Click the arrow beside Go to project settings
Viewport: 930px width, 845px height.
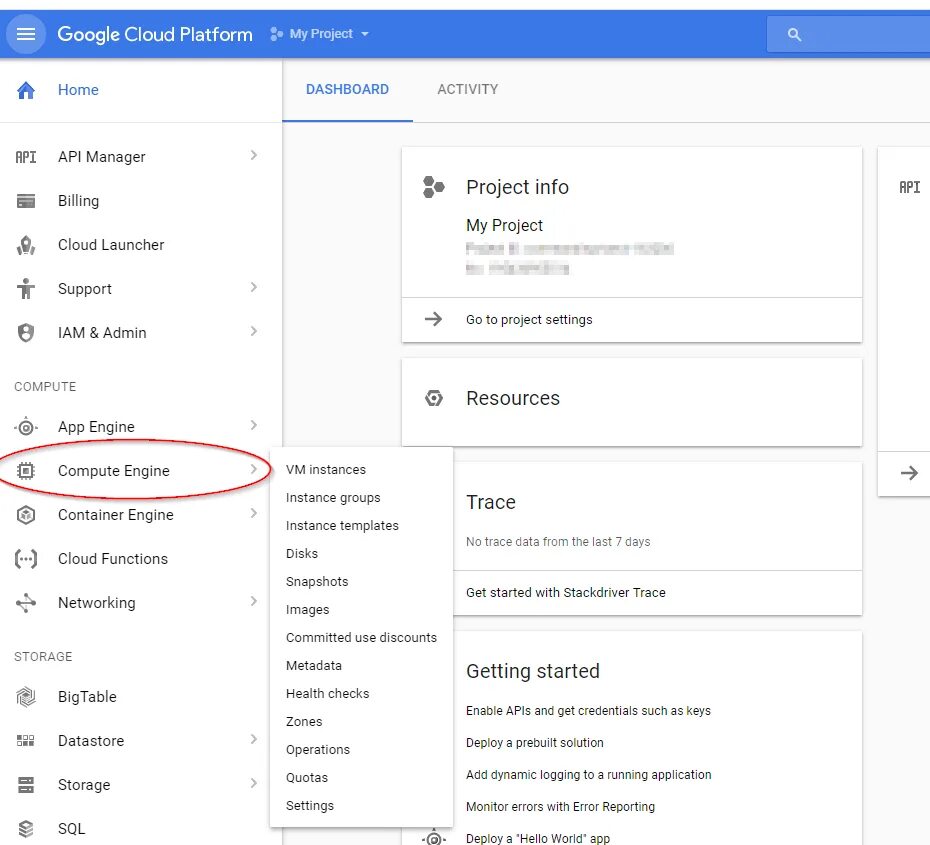pos(434,319)
